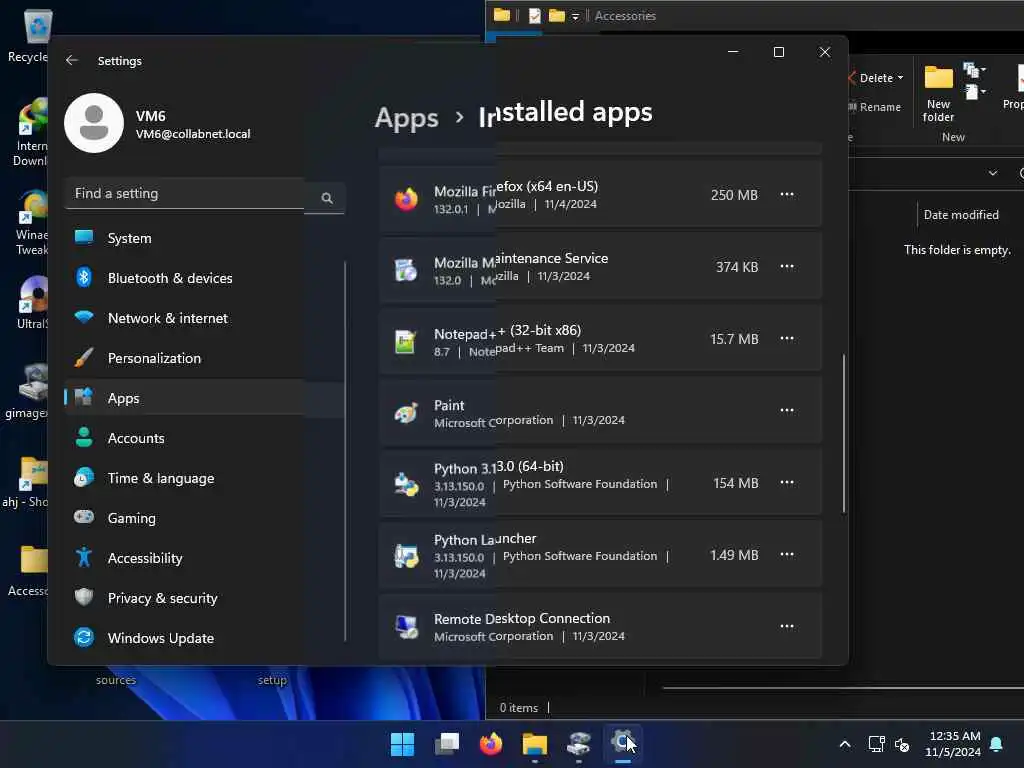Open more options for Mozilla Firefox
Image resolution: width=1024 pixels, height=768 pixels.
click(x=787, y=195)
